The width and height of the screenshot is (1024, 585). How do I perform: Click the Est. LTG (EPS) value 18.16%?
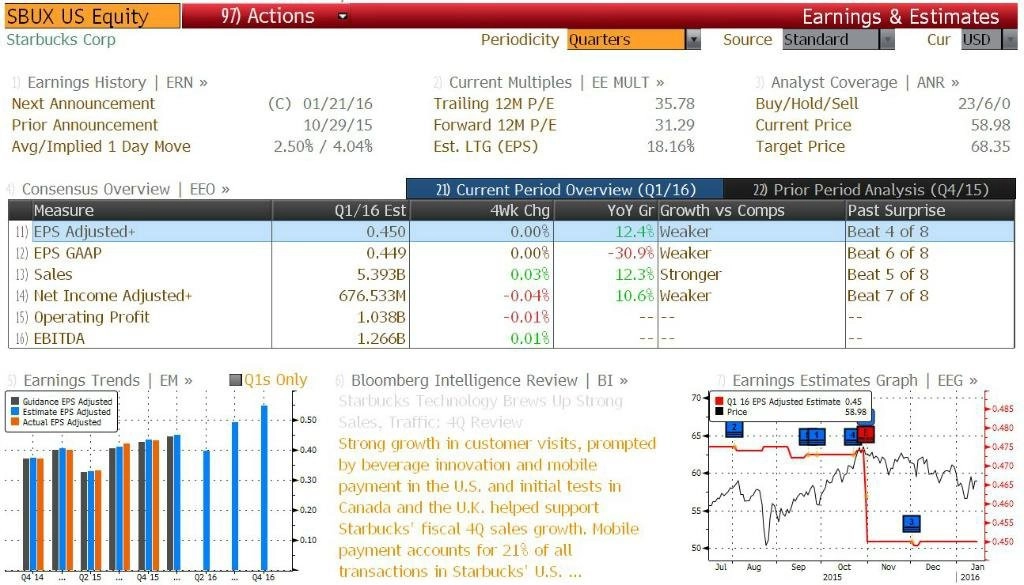point(671,147)
